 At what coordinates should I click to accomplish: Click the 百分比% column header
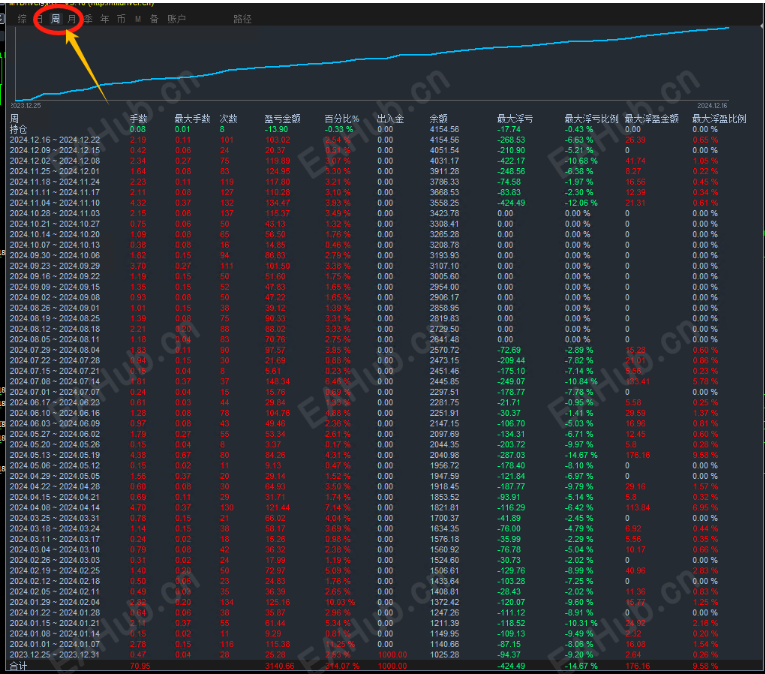pos(342,119)
